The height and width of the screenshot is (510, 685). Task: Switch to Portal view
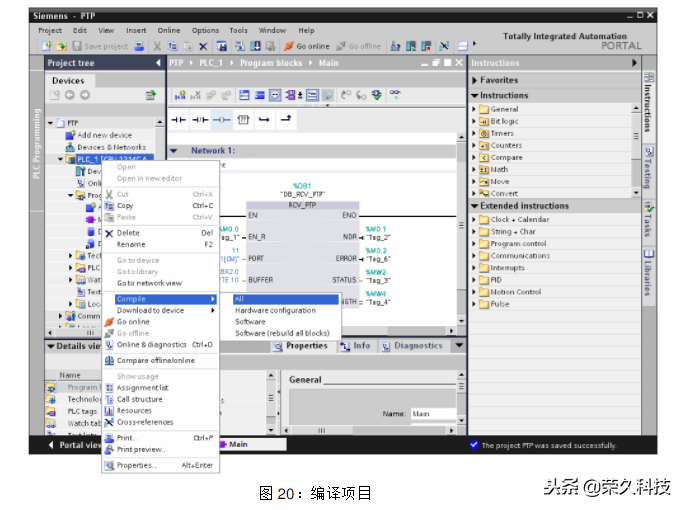(74, 445)
